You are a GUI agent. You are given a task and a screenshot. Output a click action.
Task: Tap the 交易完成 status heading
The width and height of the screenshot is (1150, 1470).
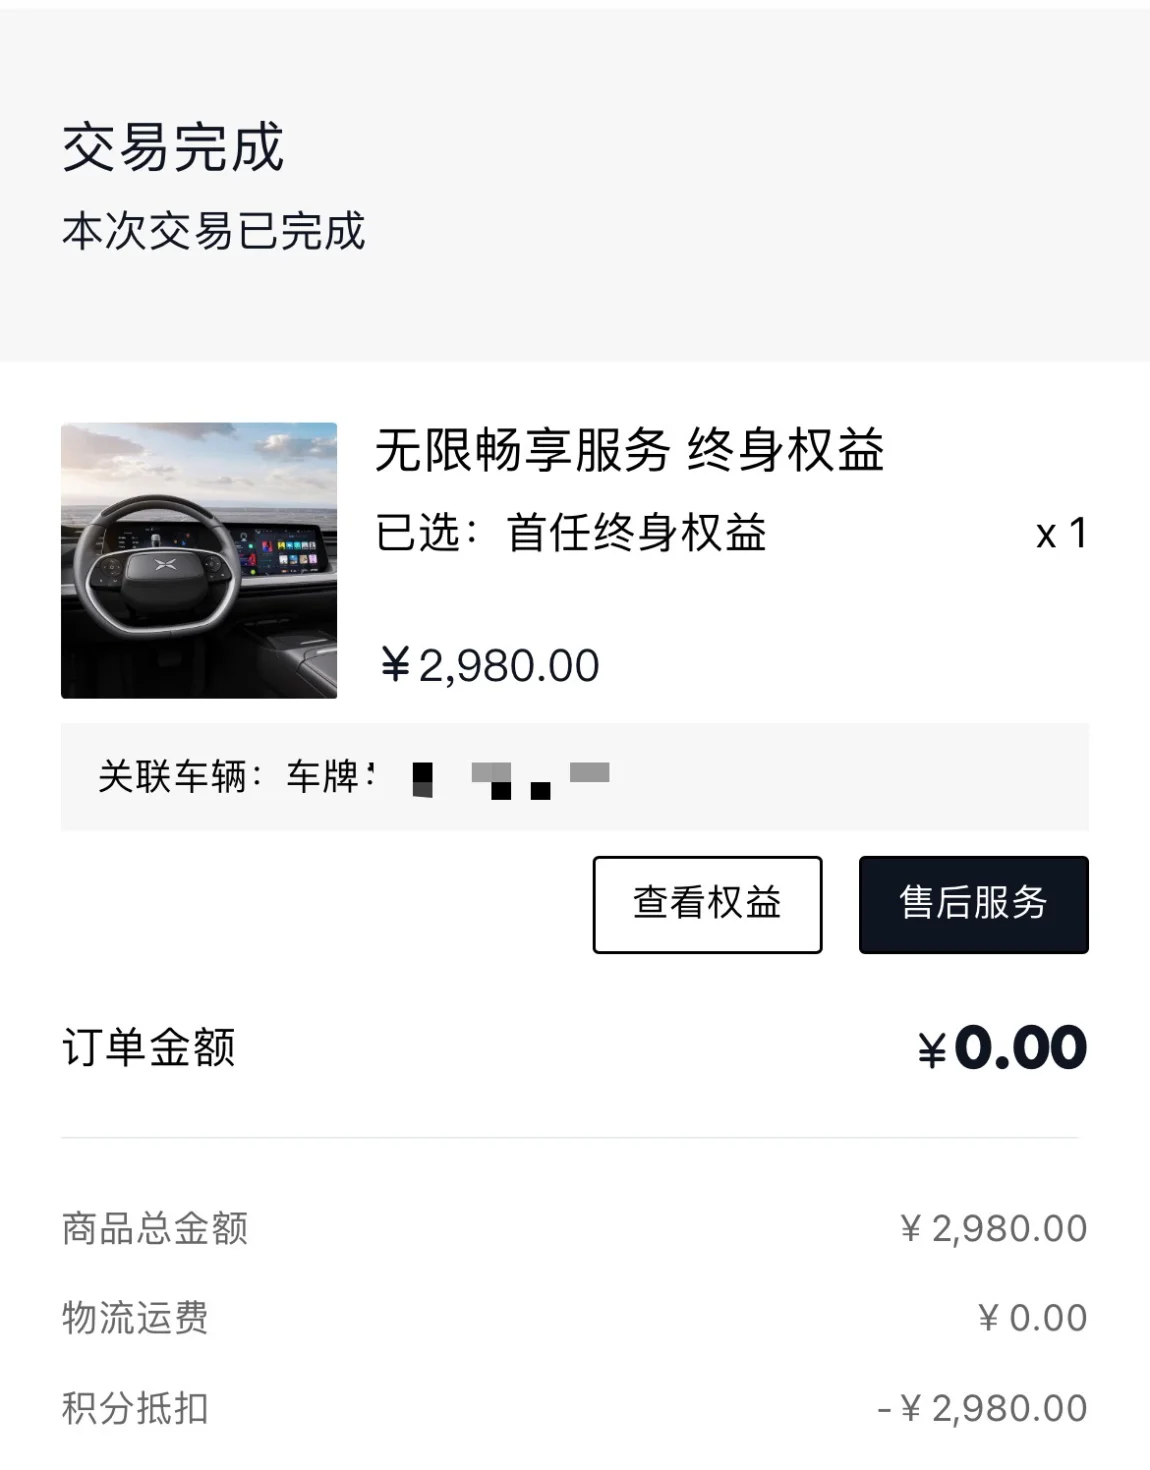point(173,148)
